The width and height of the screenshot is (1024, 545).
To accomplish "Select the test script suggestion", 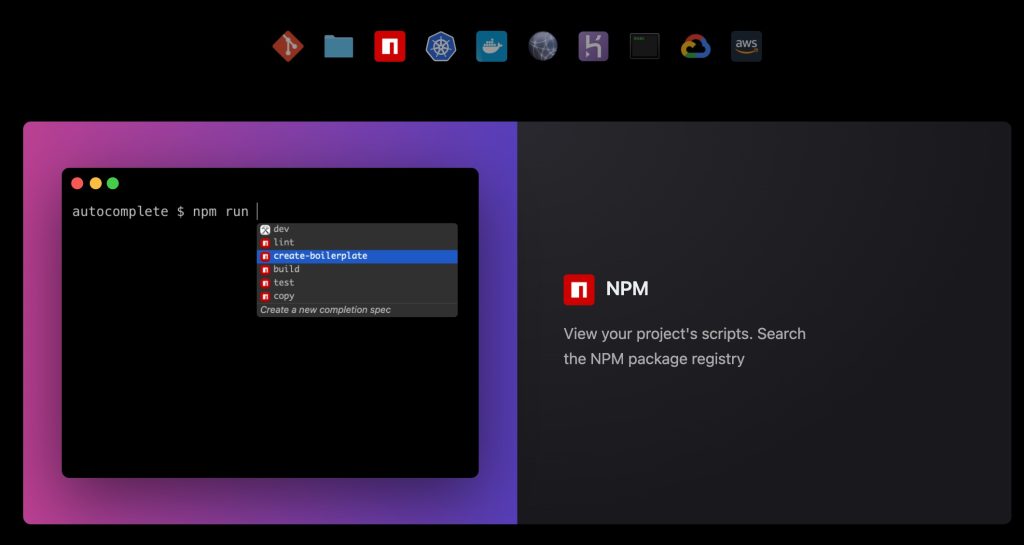I will 357,283.
